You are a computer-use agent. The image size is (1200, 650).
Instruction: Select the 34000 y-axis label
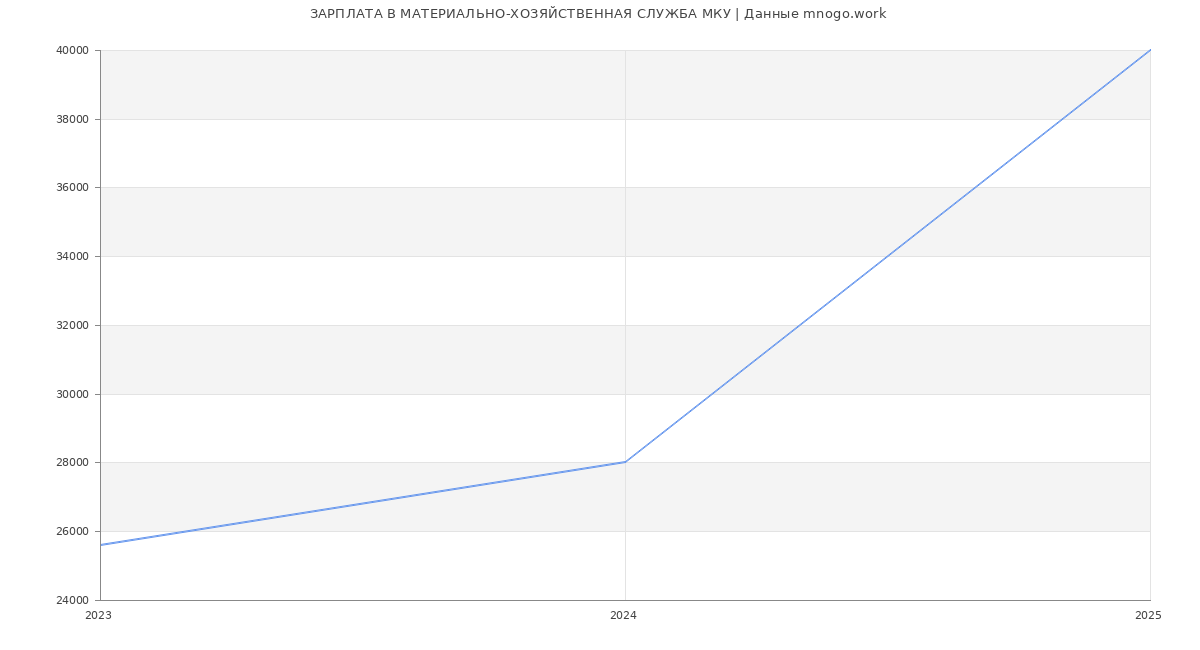click(x=74, y=257)
